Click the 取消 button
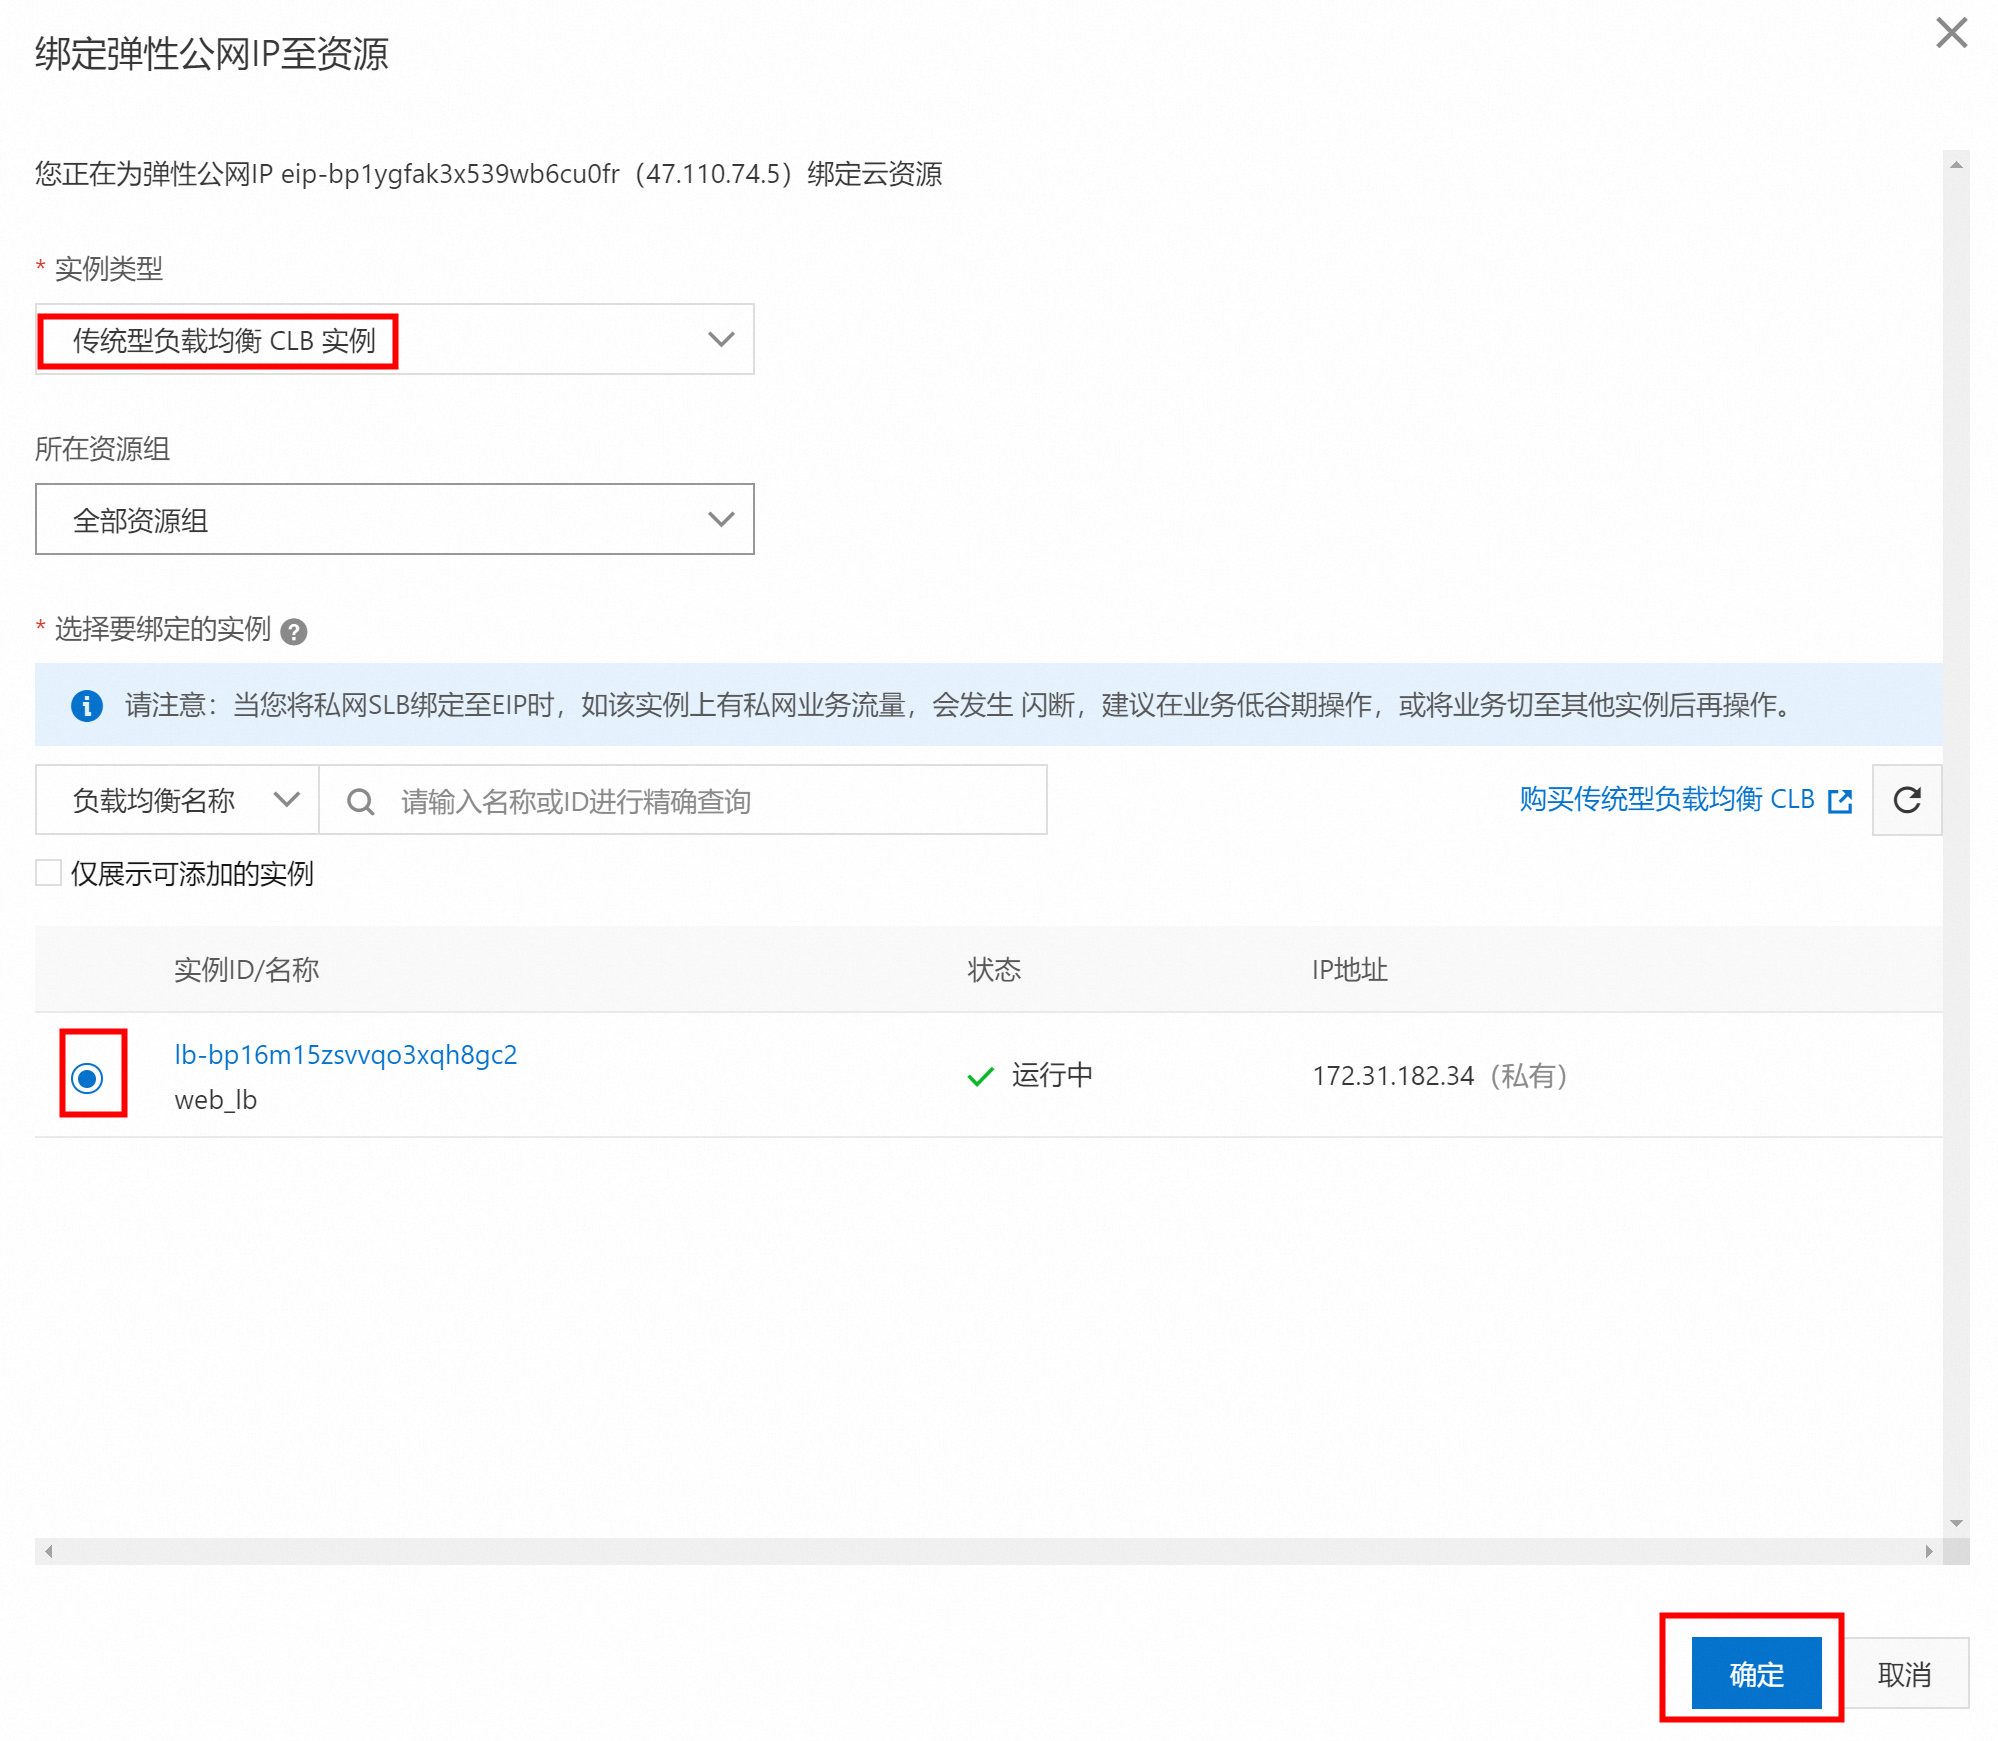This screenshot has height=1741, width=1998. tap(1903, 1673)
